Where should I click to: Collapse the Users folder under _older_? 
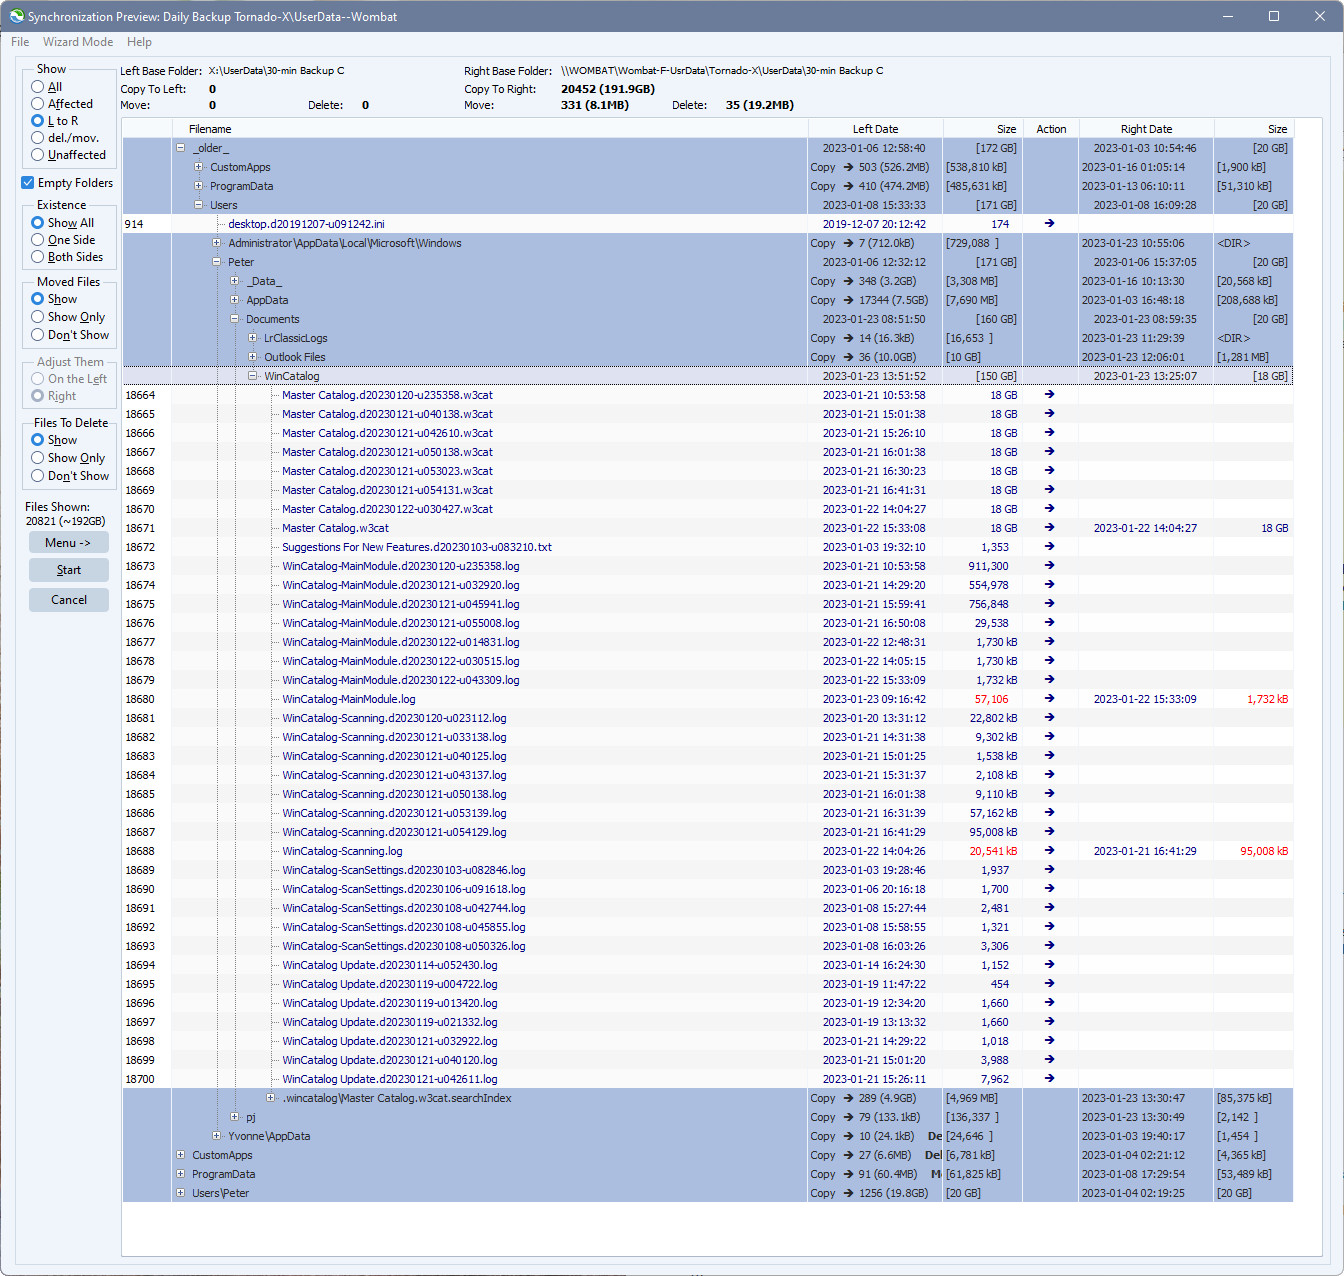pos(199,205)
